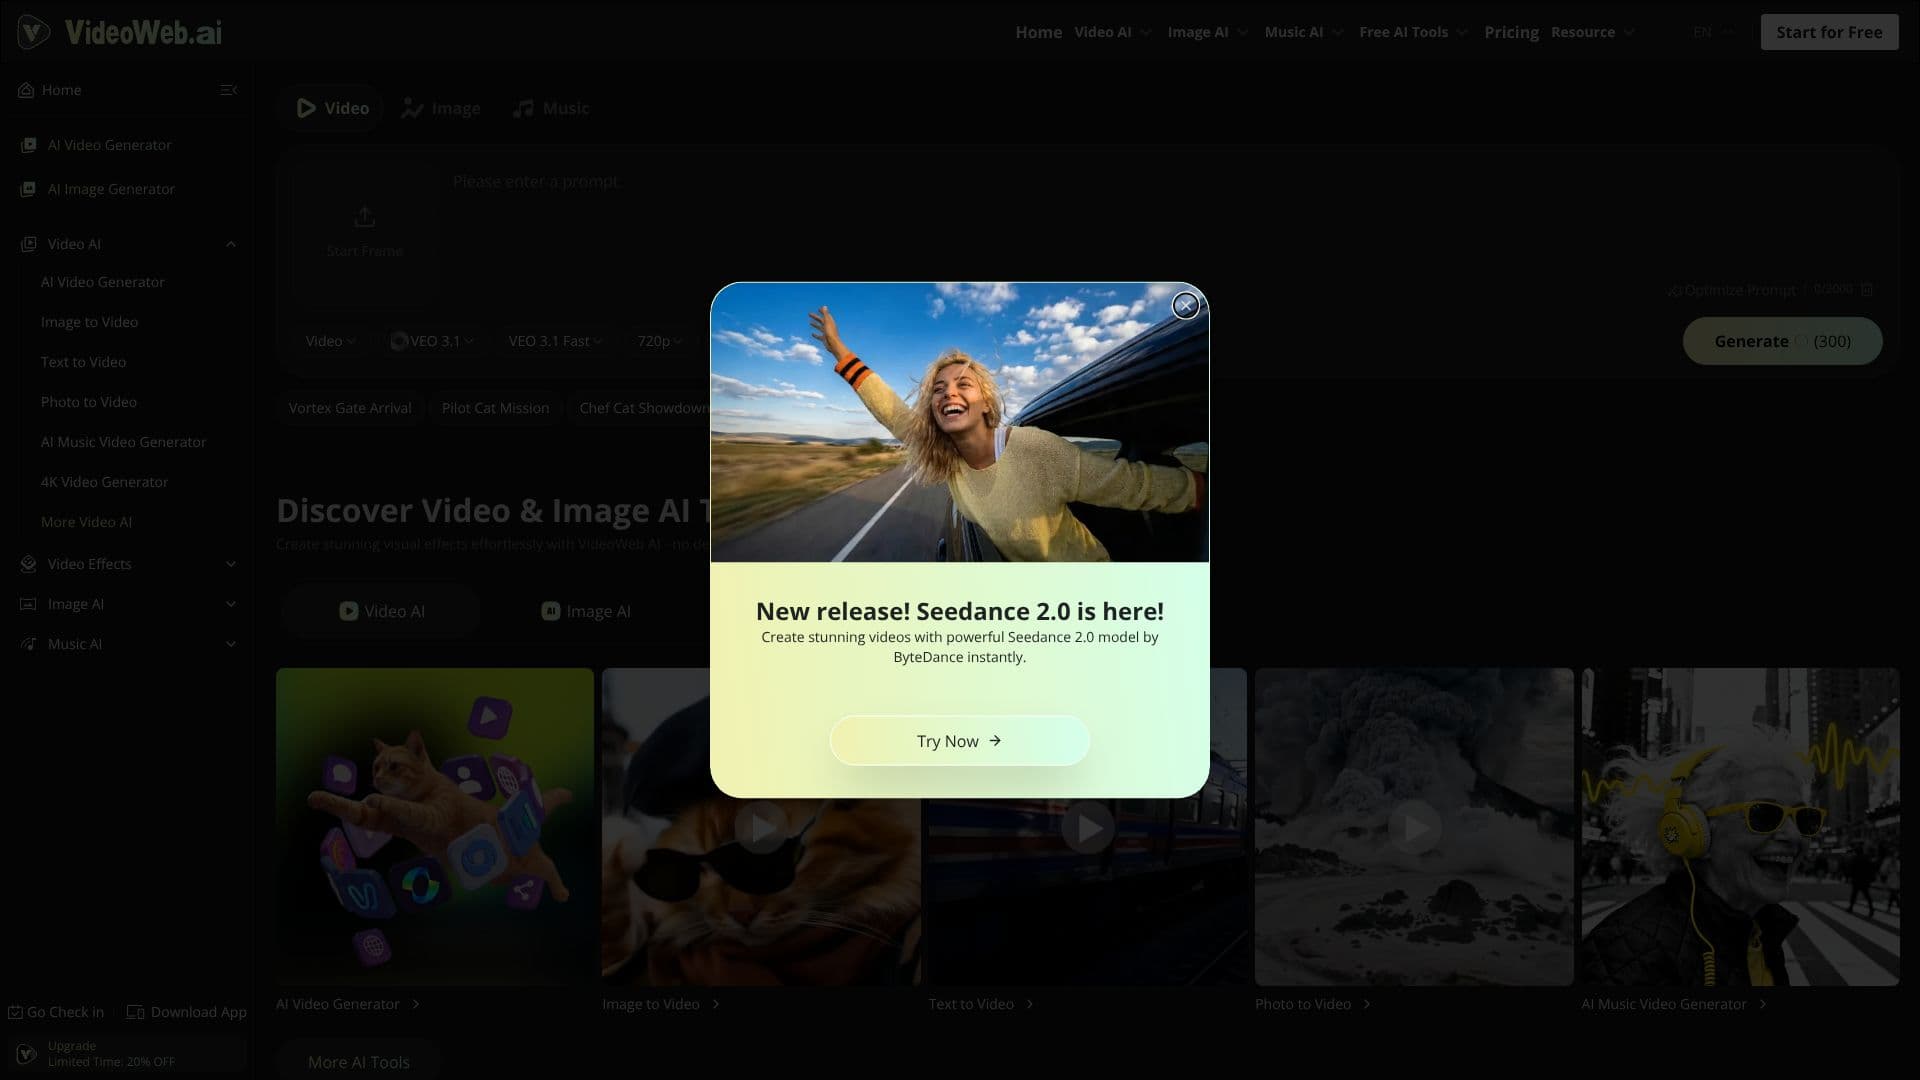Expand the Image AI sidebar section
Screen dimensions: 1920x1080
coord(231,604)
